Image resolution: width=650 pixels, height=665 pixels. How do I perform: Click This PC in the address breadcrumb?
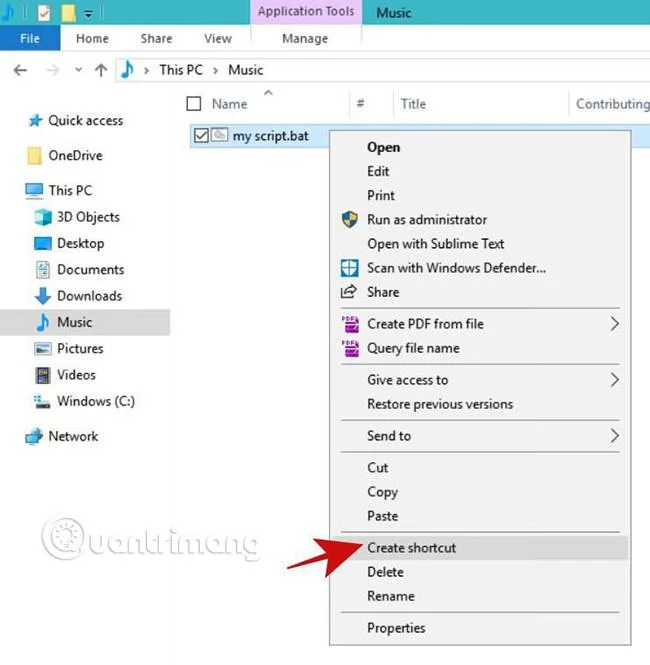[181, 70]
